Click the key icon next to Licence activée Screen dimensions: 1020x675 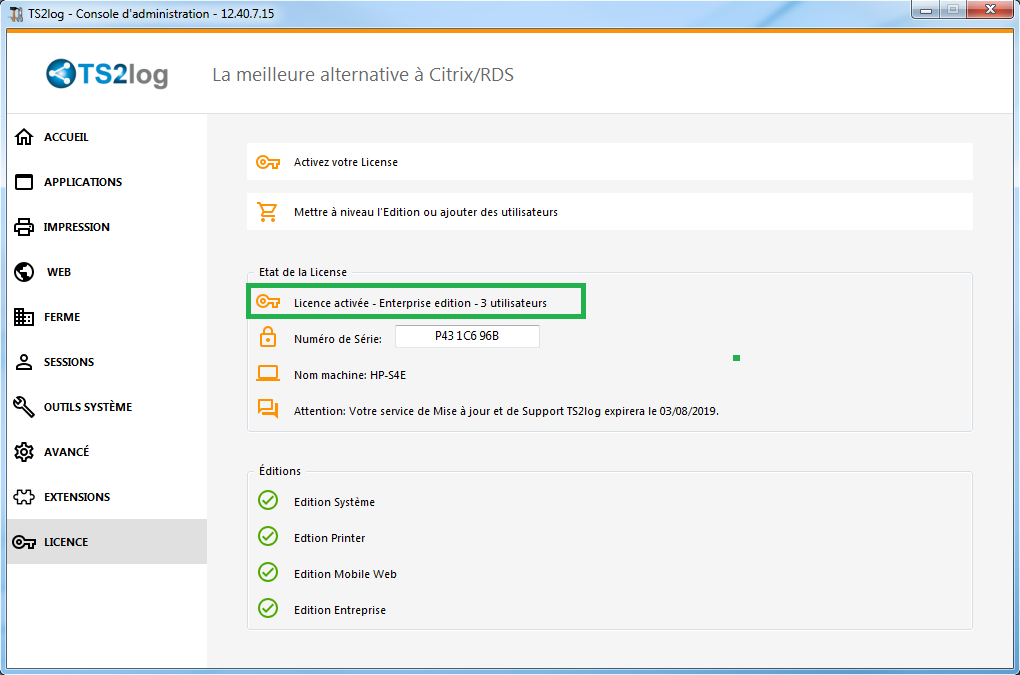[267, 302]
